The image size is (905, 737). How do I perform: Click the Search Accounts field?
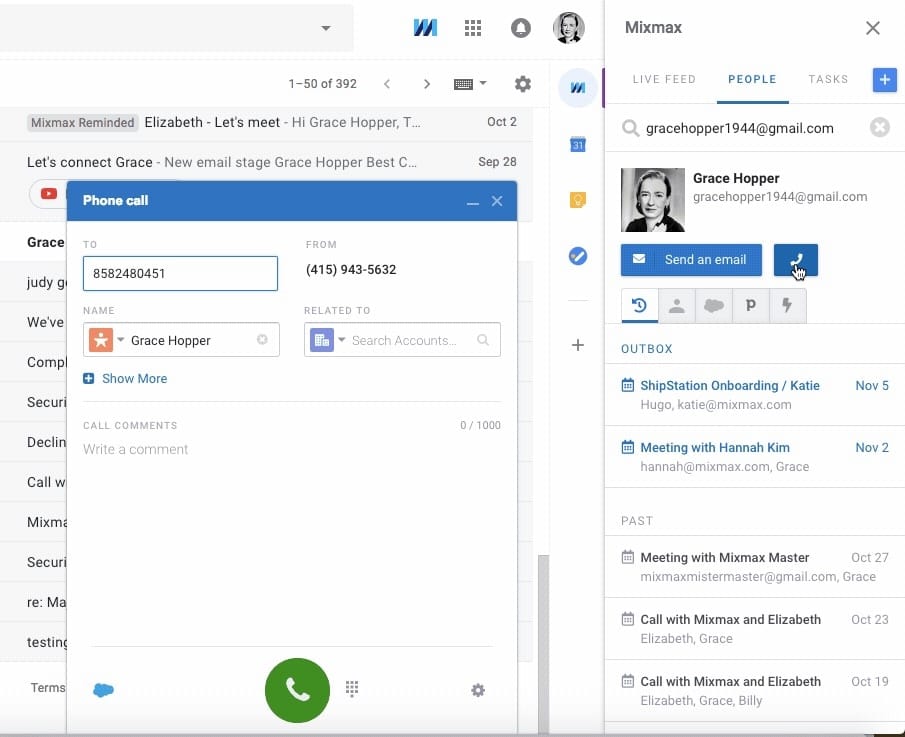click(x=404, y=341)
